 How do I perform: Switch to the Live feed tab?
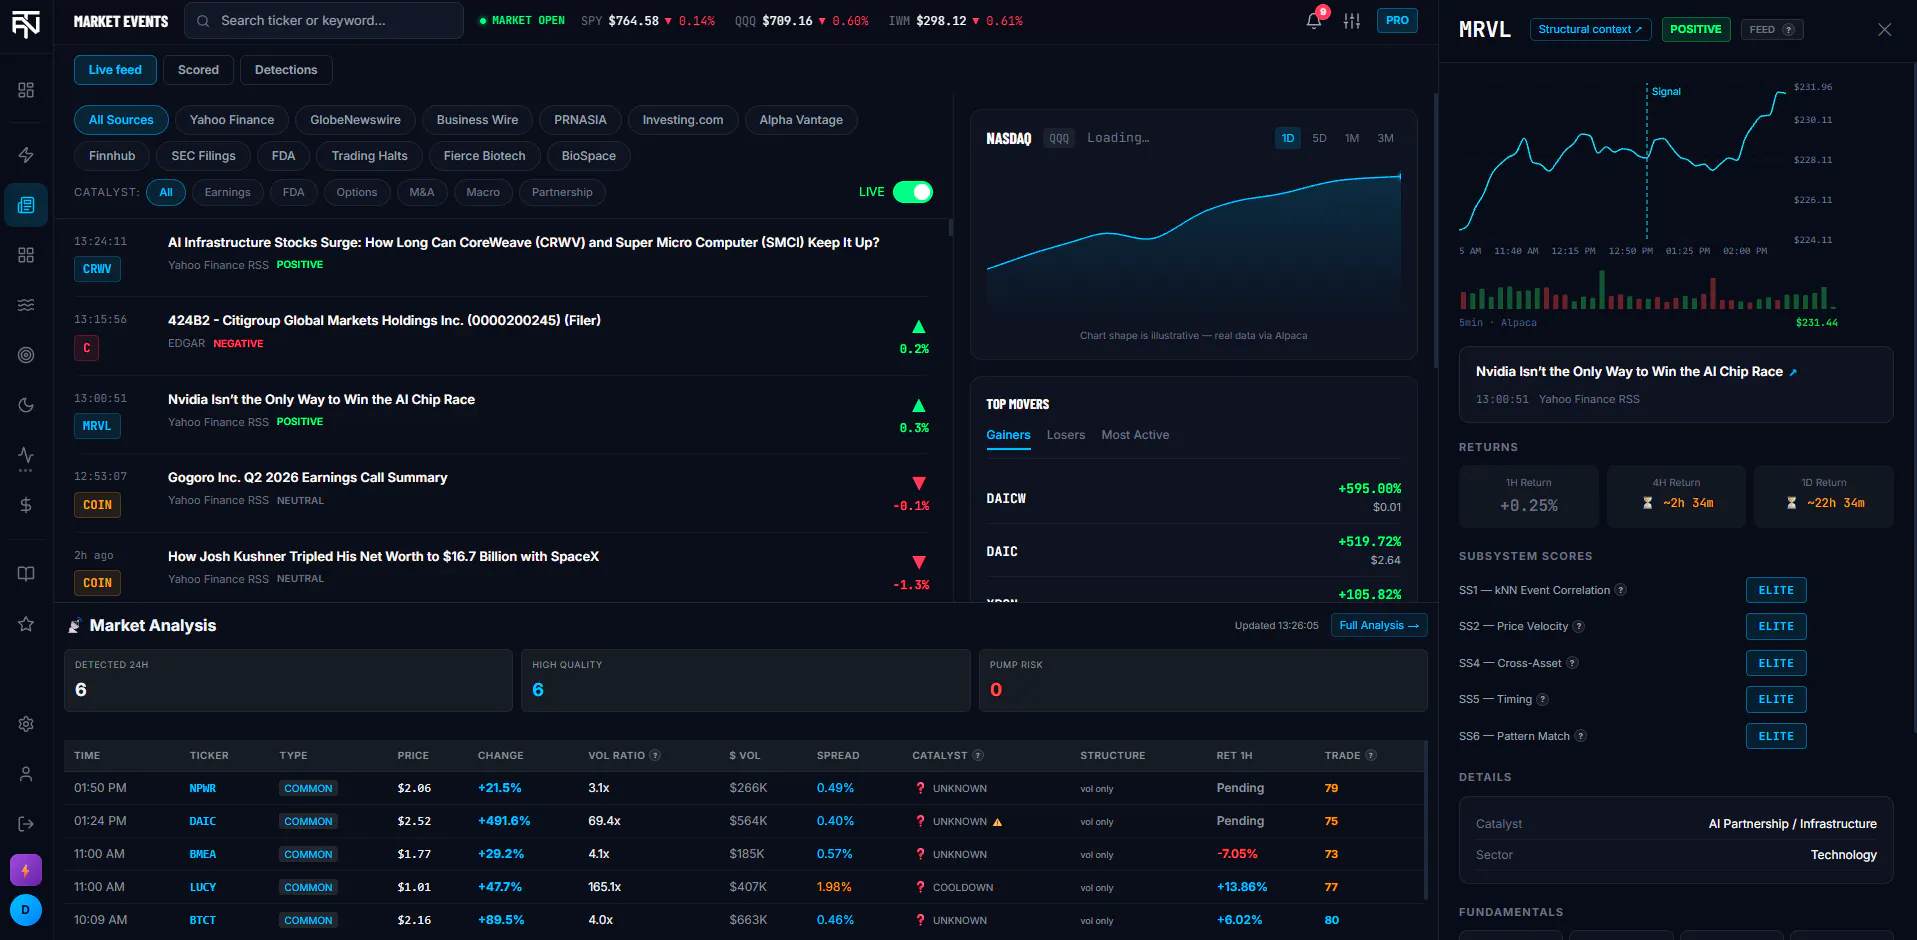coord(115,70)
